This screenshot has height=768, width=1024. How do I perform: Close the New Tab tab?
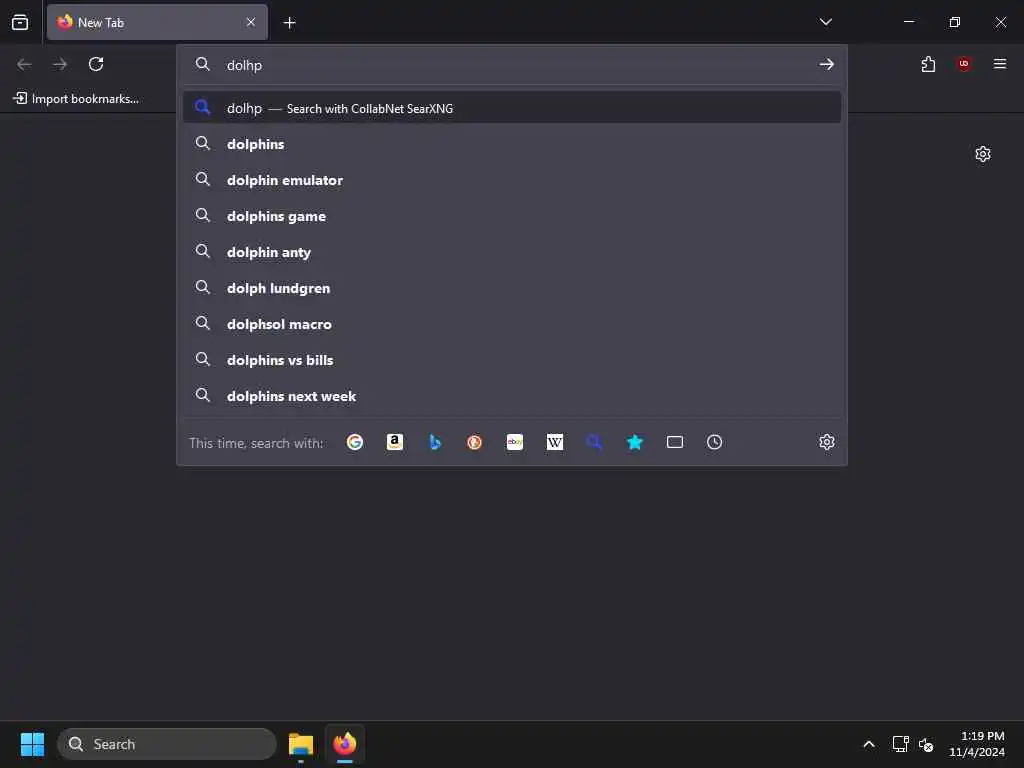[x=251, y=22]
